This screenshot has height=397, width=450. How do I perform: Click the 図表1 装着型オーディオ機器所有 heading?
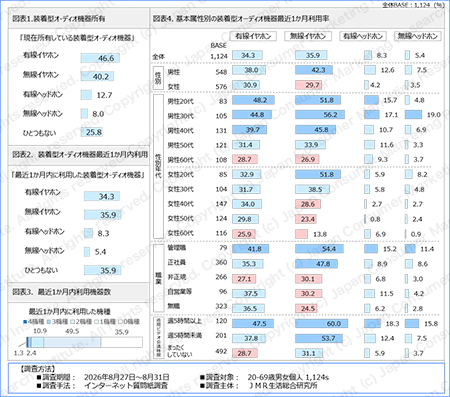59,19
